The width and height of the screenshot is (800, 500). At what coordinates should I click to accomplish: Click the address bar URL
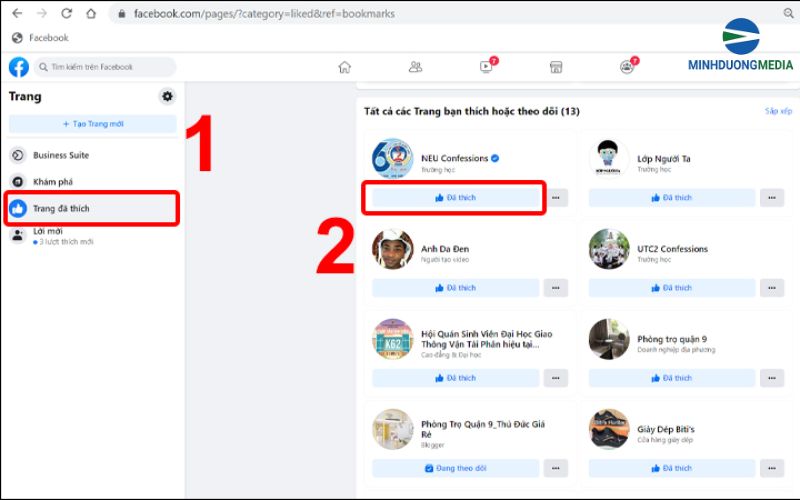click(x=264, y=14)
